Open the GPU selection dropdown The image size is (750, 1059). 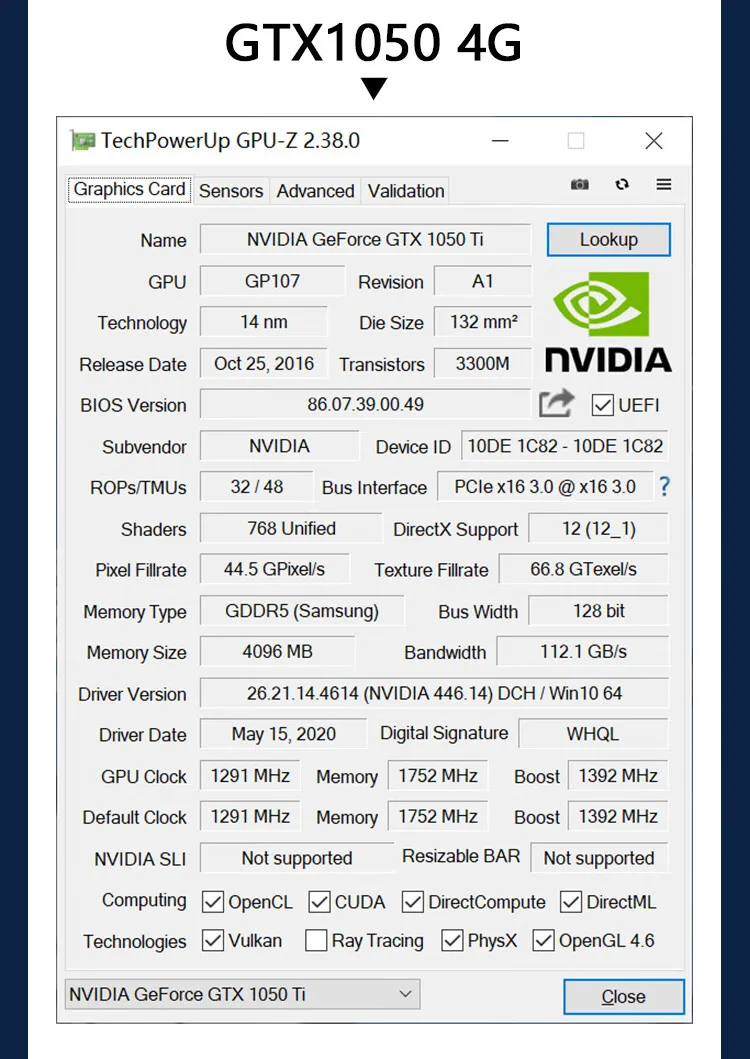[243, 994]
